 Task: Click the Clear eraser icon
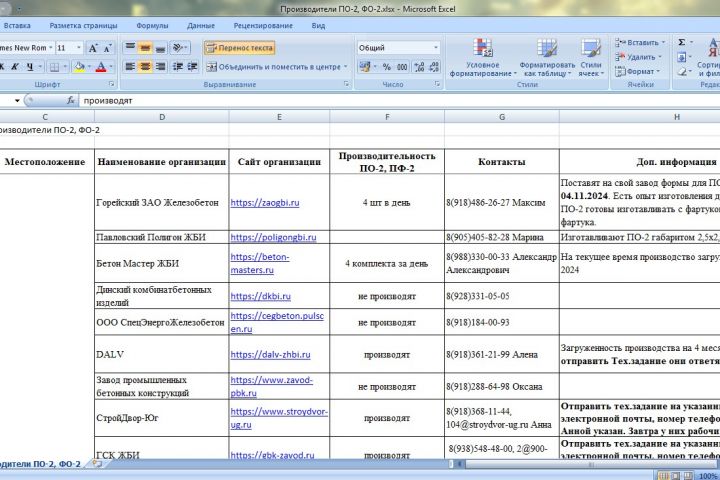point(682,72)
